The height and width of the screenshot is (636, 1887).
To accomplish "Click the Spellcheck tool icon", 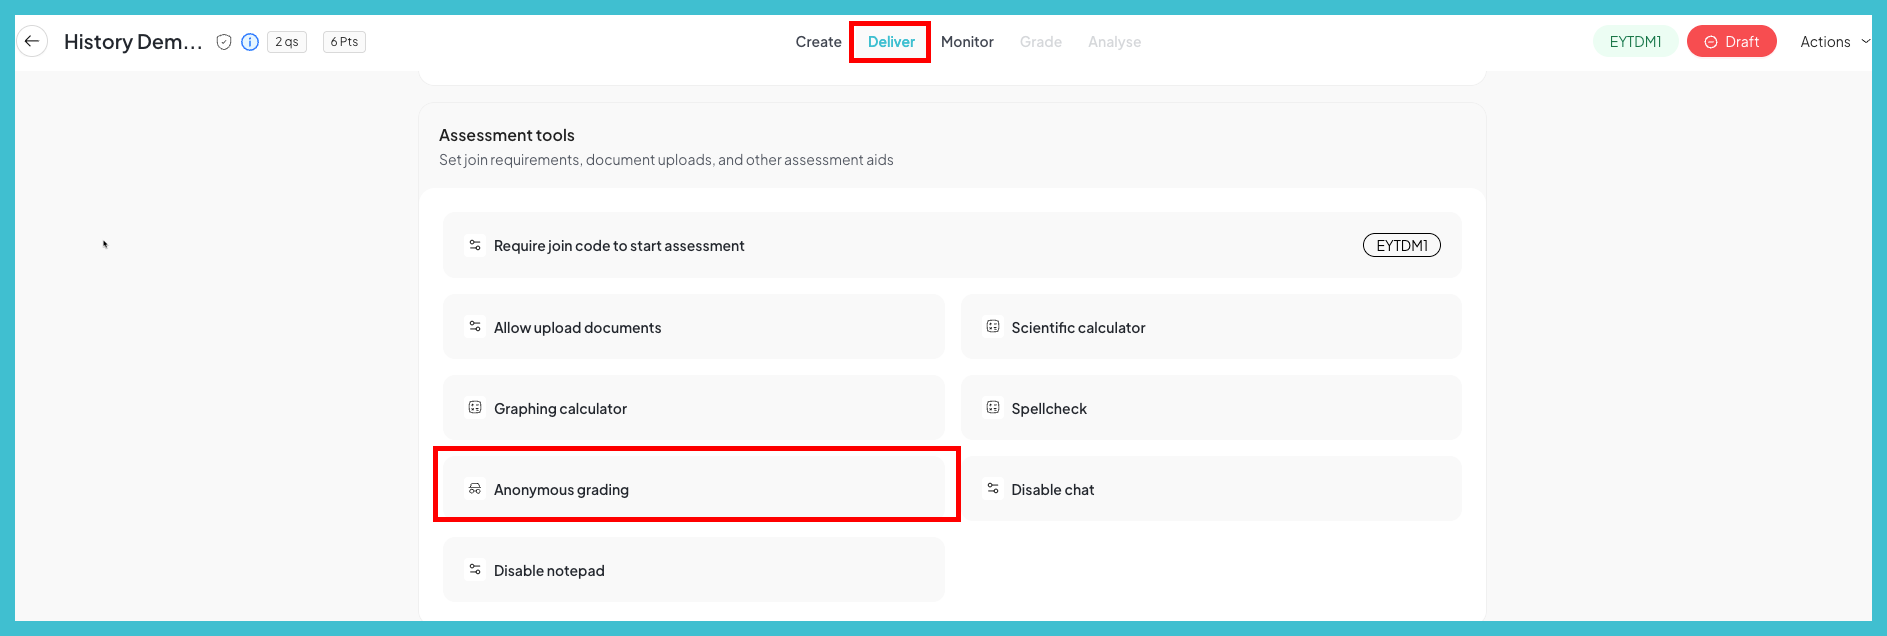I will pos(993,408).
